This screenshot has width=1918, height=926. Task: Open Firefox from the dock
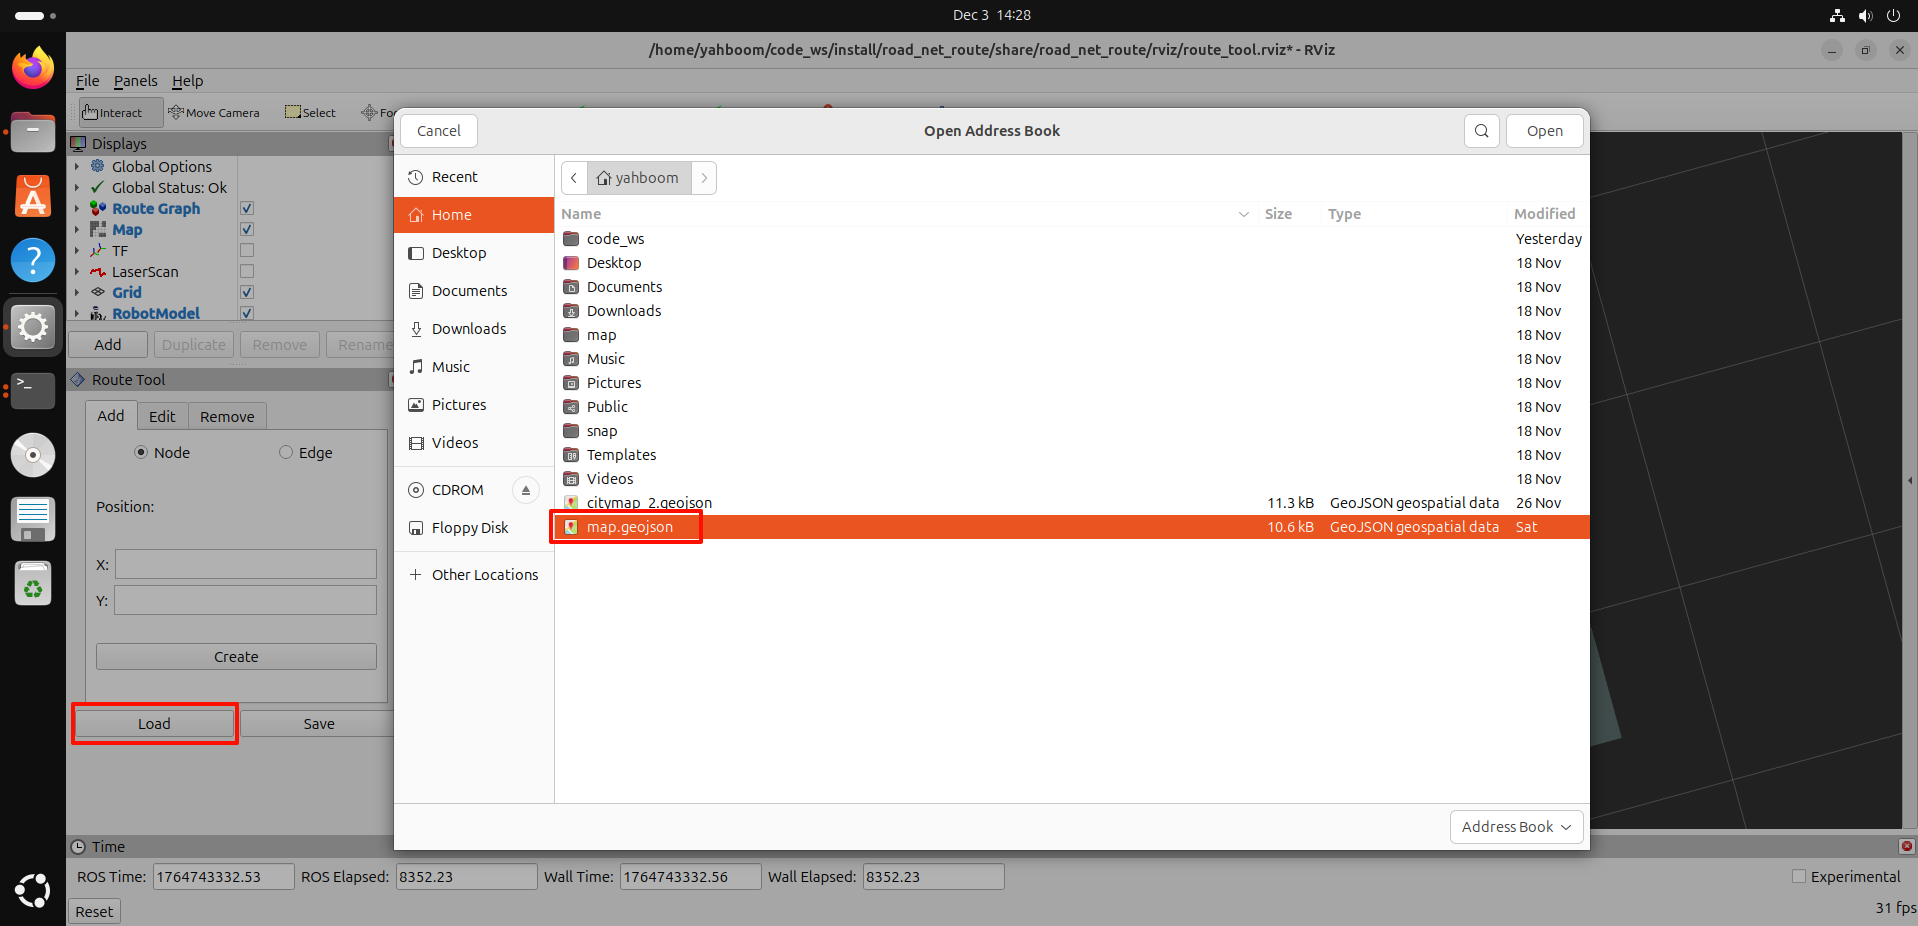click(33, 69)
